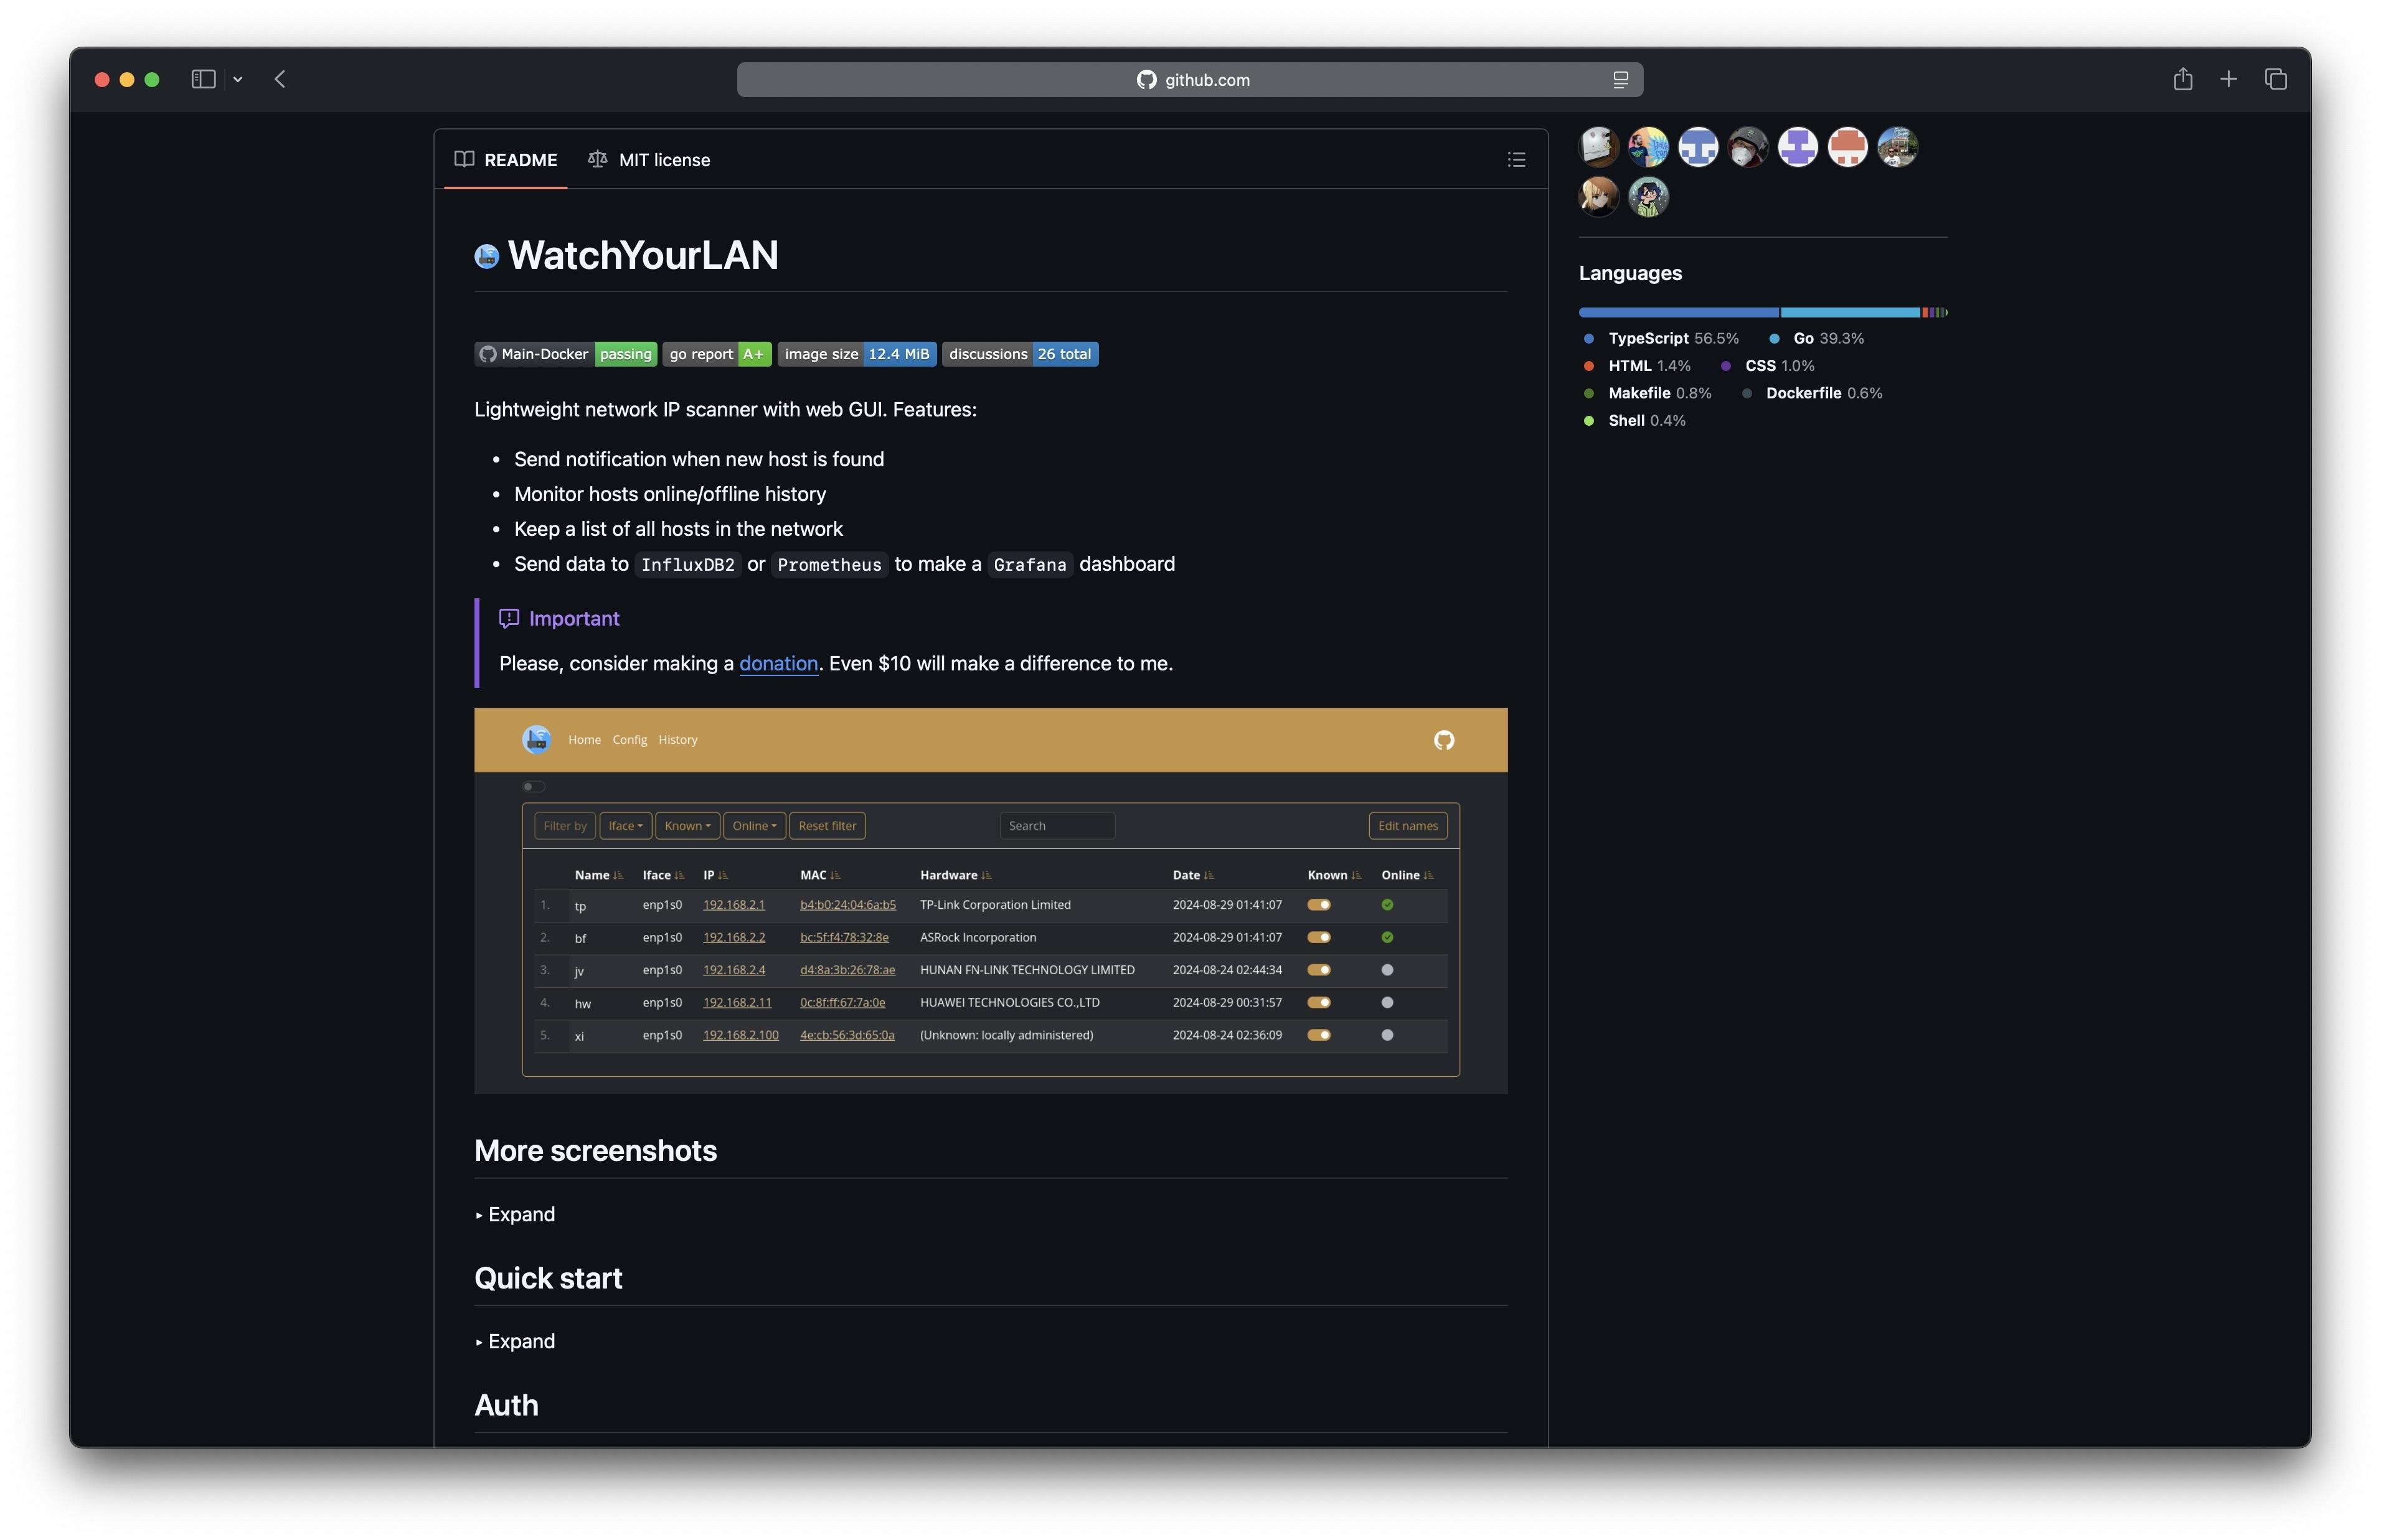Click the light blue Go segment of languages bar
The width and height of the screenshot is (2381, 1540).
[x=1851, y=313]
